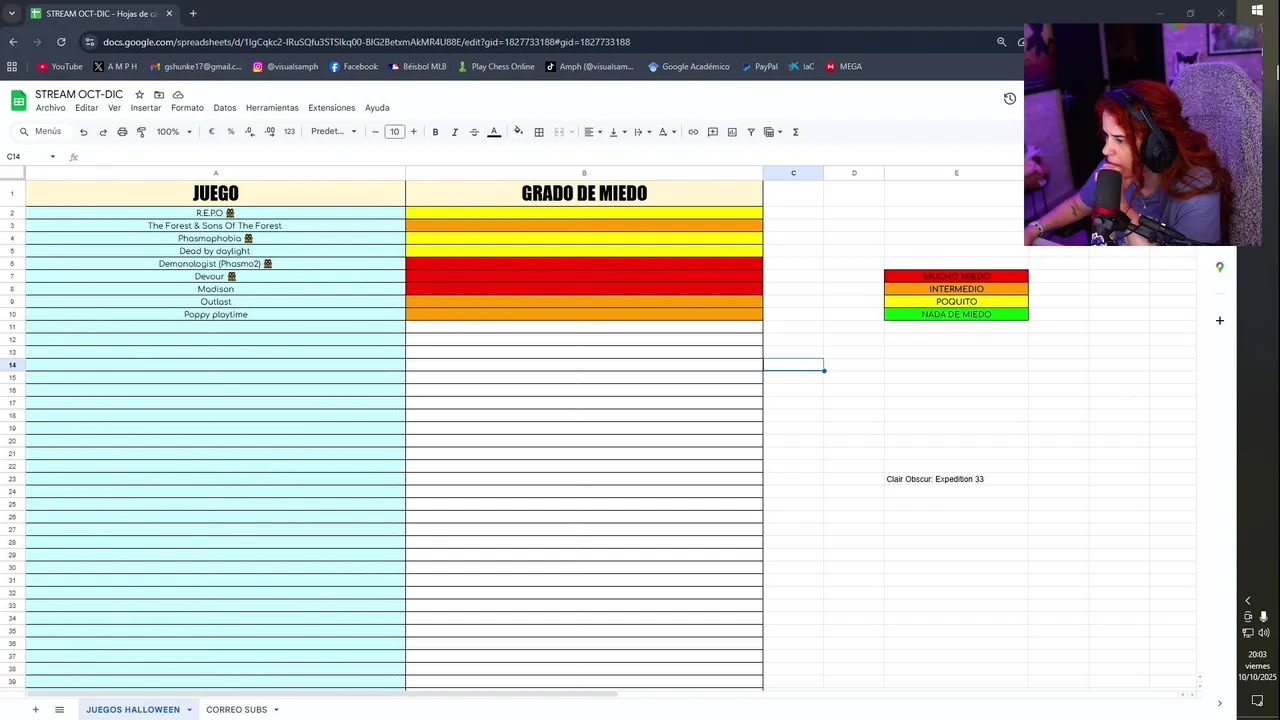Screen dimensions: 1280x720
Task: Toggle italic formatting
Action: pos(454,132)
